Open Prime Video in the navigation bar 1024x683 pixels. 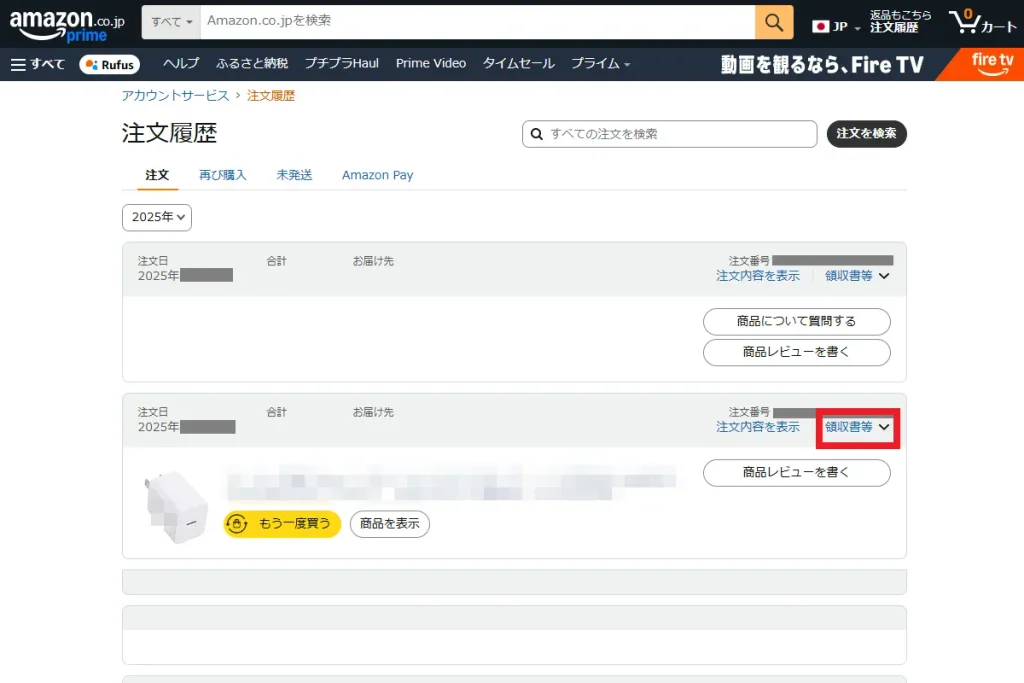coord(431,63)
